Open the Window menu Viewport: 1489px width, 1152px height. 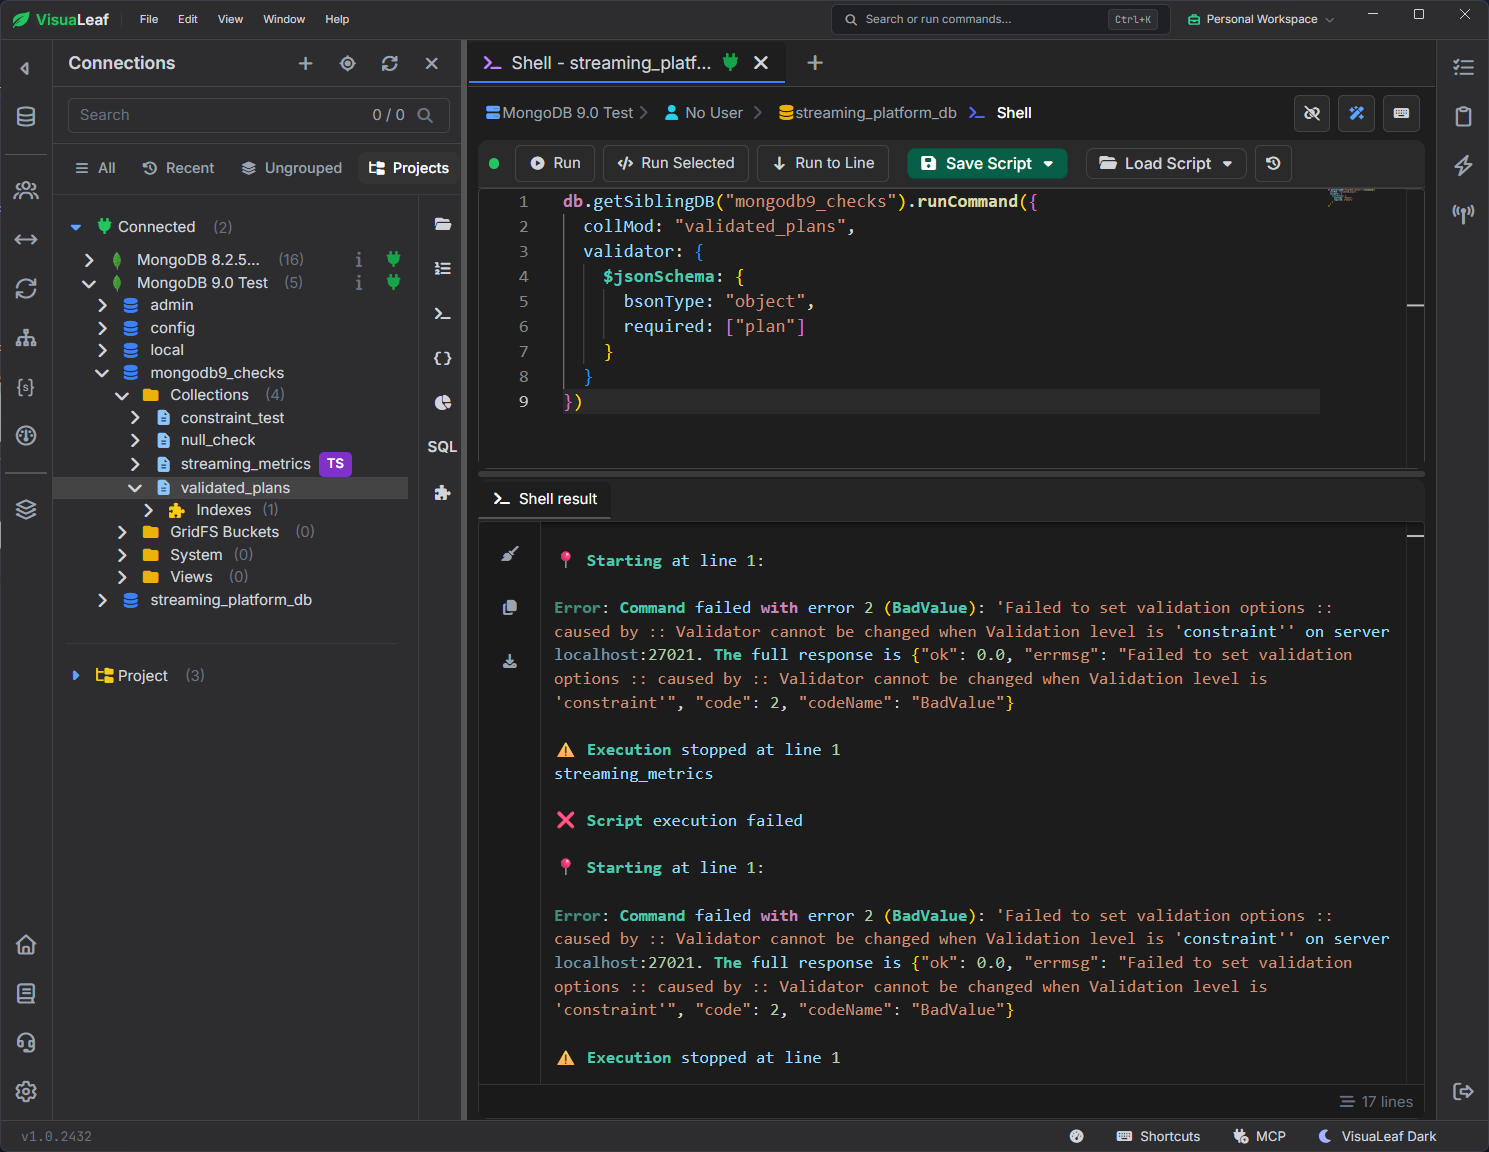click(284, 19)
